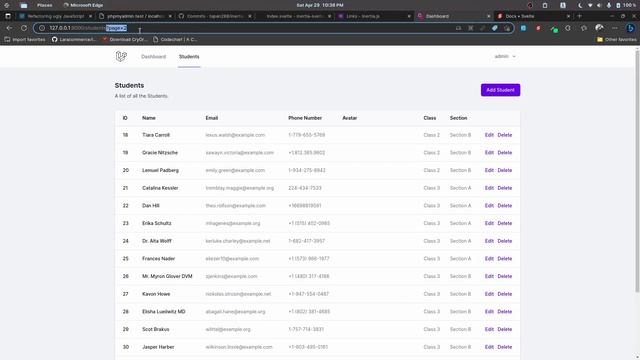Screen dimensions: 640x360
Task: Edit student Tiara Carroll
Action: (x=489, y=135)
